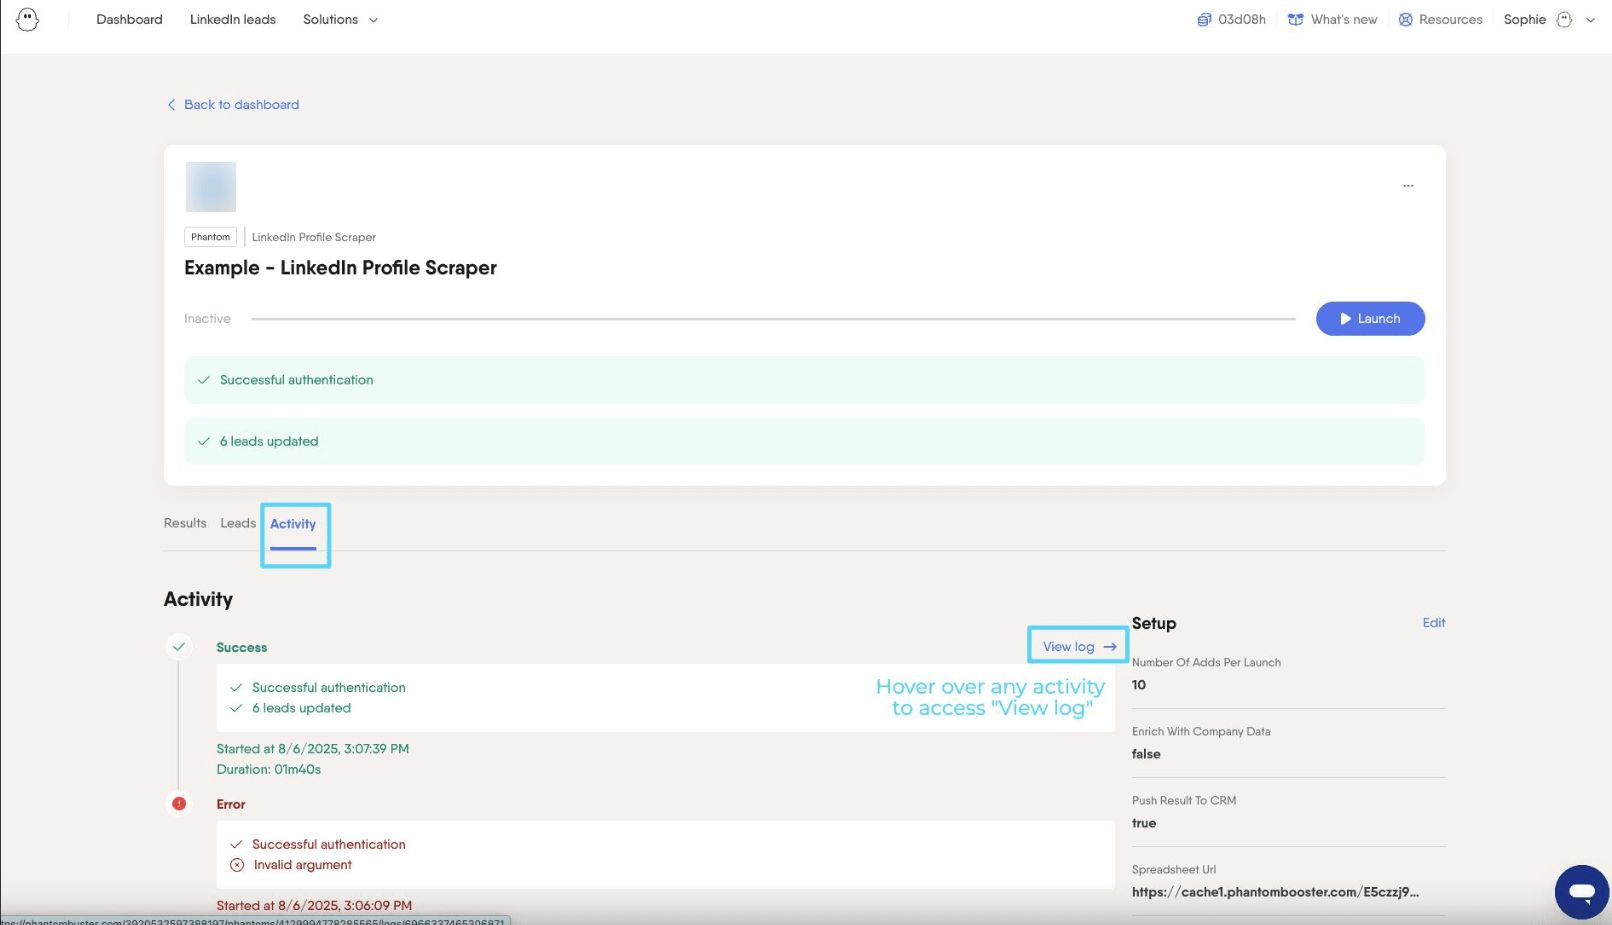The width and height of the screenshot is (1612, 925).
Task: Click the PhantomBuster ghost logo
Action: pos(28,19)
